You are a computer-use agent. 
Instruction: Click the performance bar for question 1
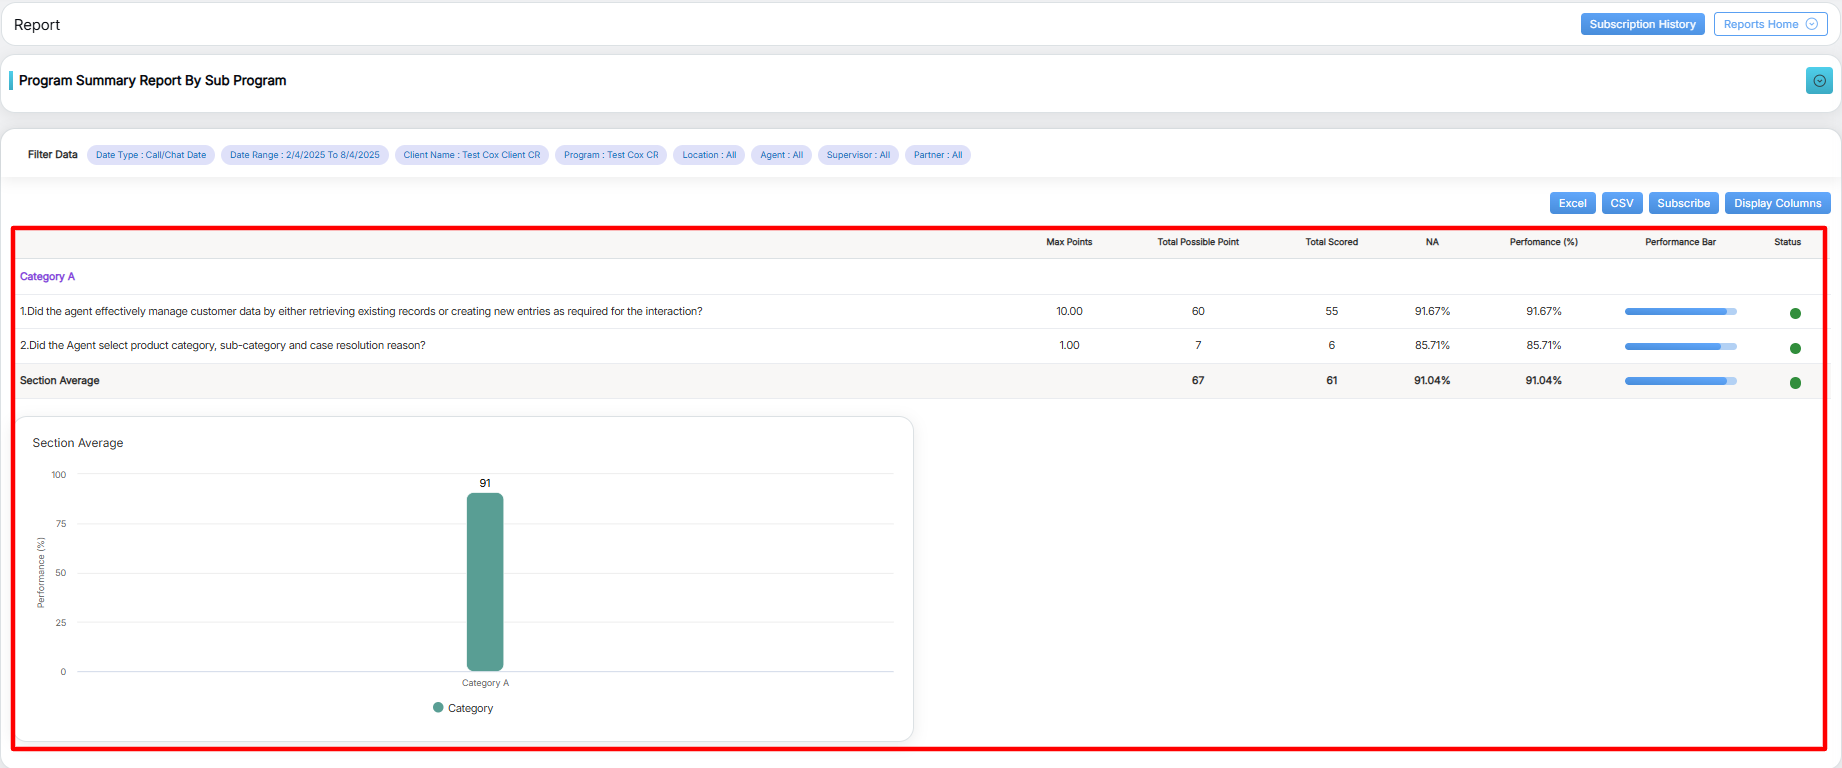(x=1680, y=312)
